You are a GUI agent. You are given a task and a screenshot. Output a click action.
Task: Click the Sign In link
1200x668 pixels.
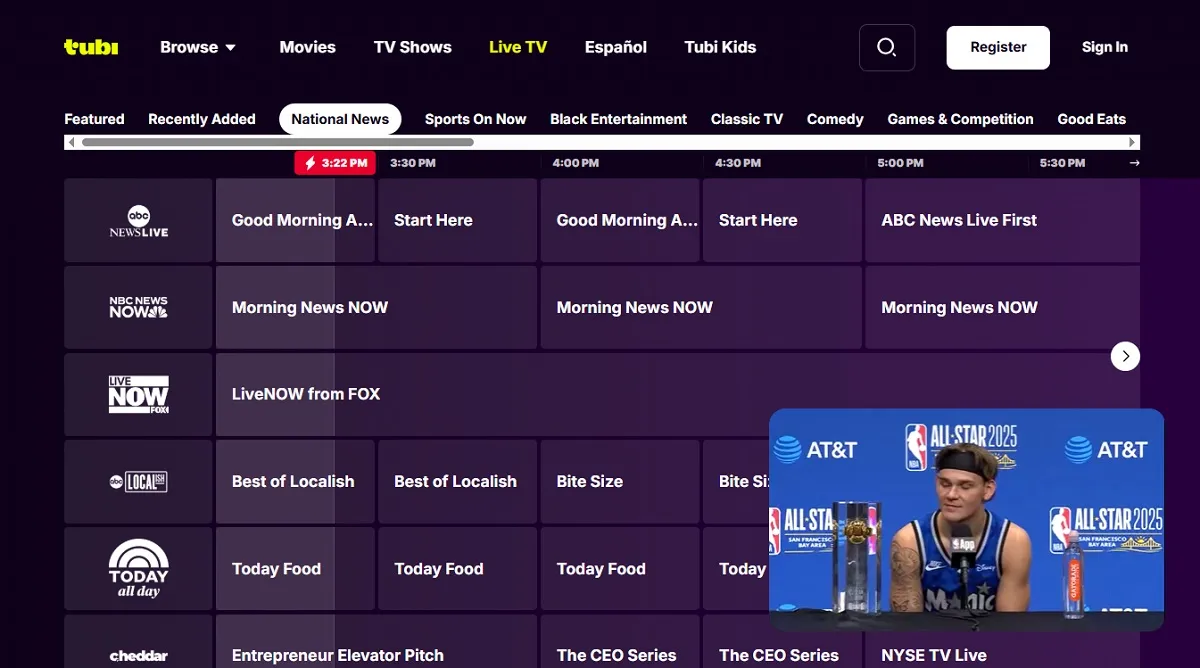pos(1105,47)
